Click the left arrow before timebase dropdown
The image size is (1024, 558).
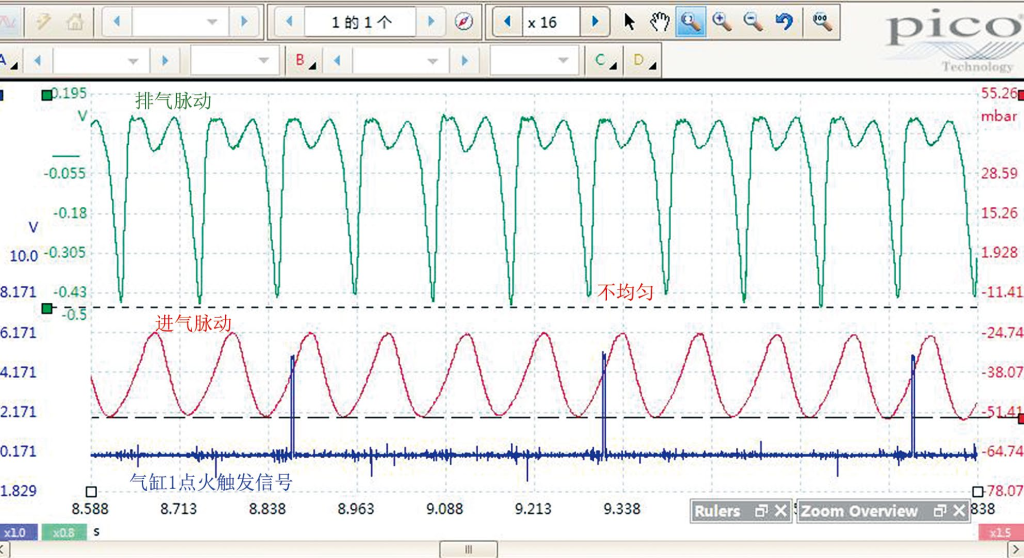pos(117,22)
